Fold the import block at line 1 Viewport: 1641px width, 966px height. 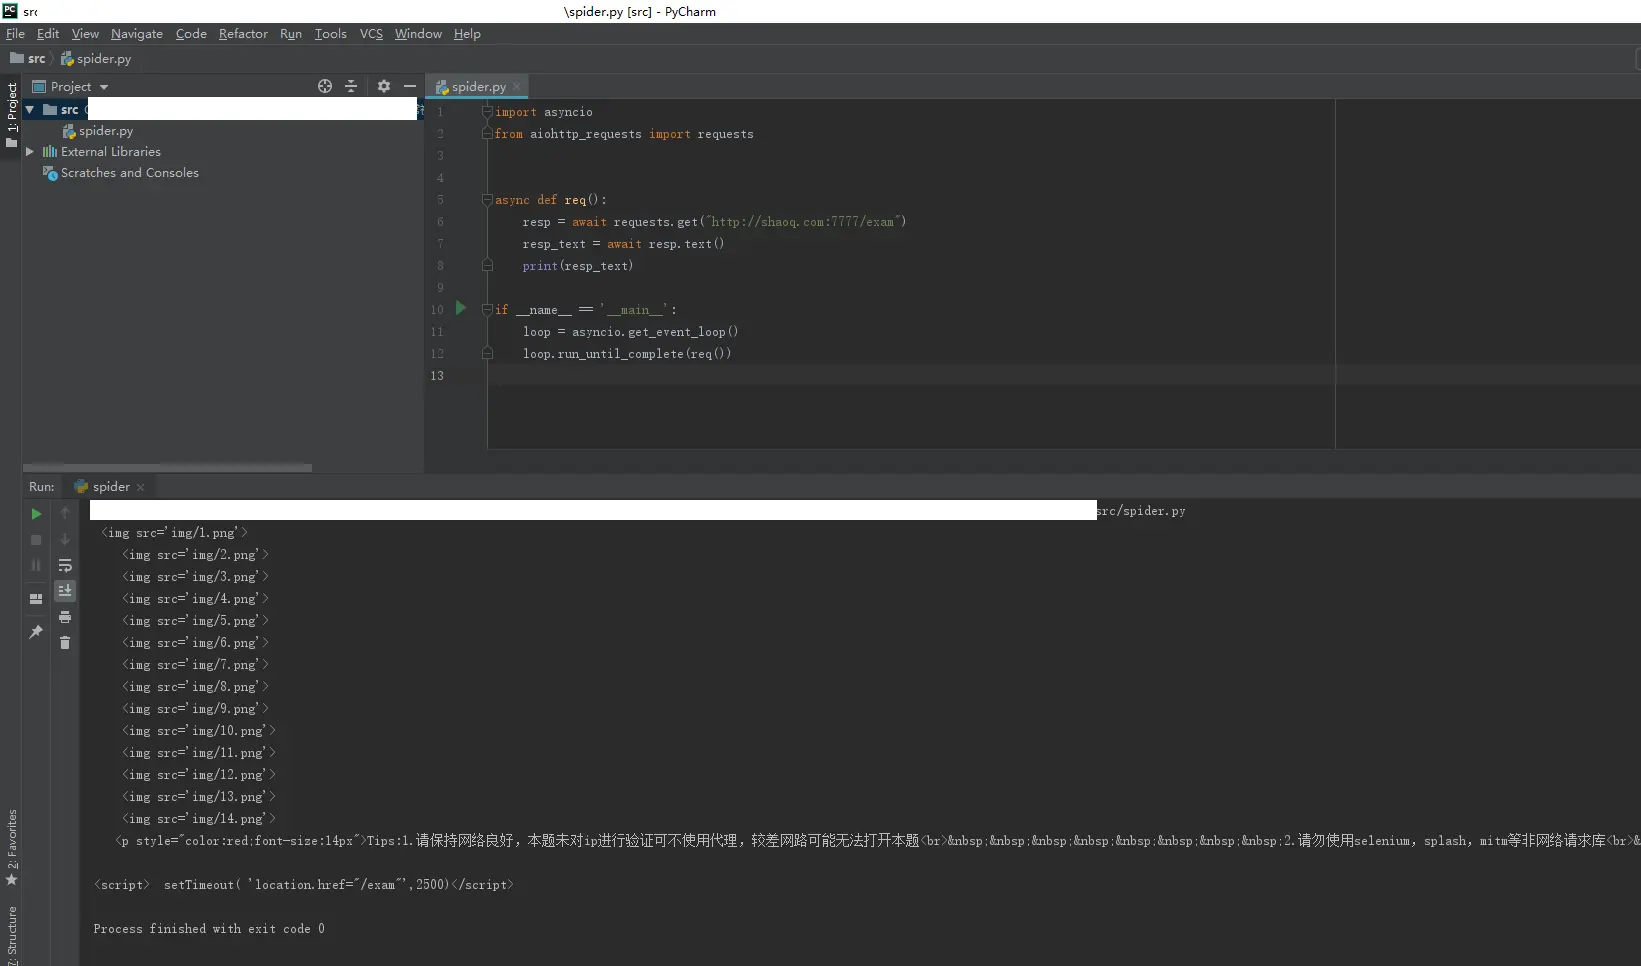coord(487,112)
